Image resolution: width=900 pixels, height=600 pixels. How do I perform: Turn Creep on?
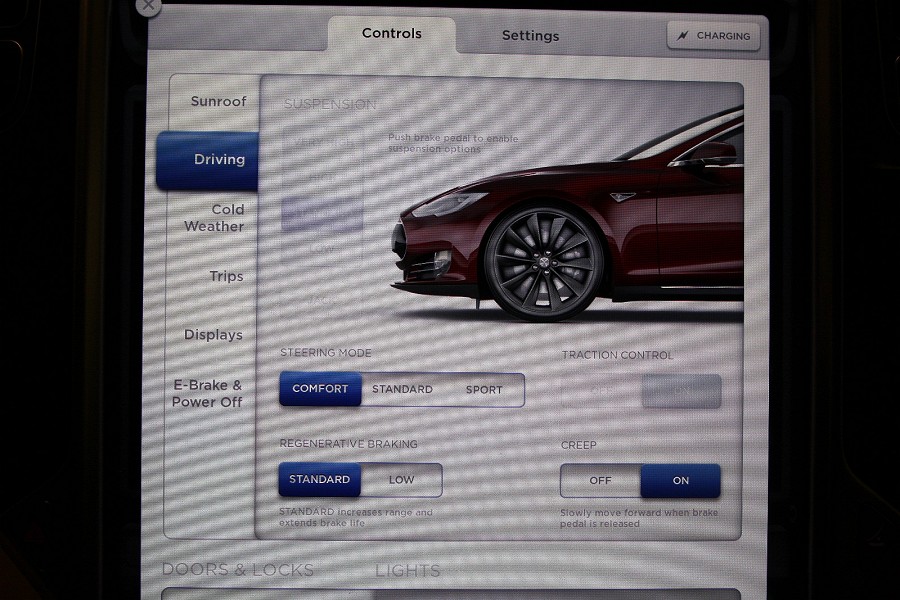pos(680,481)
